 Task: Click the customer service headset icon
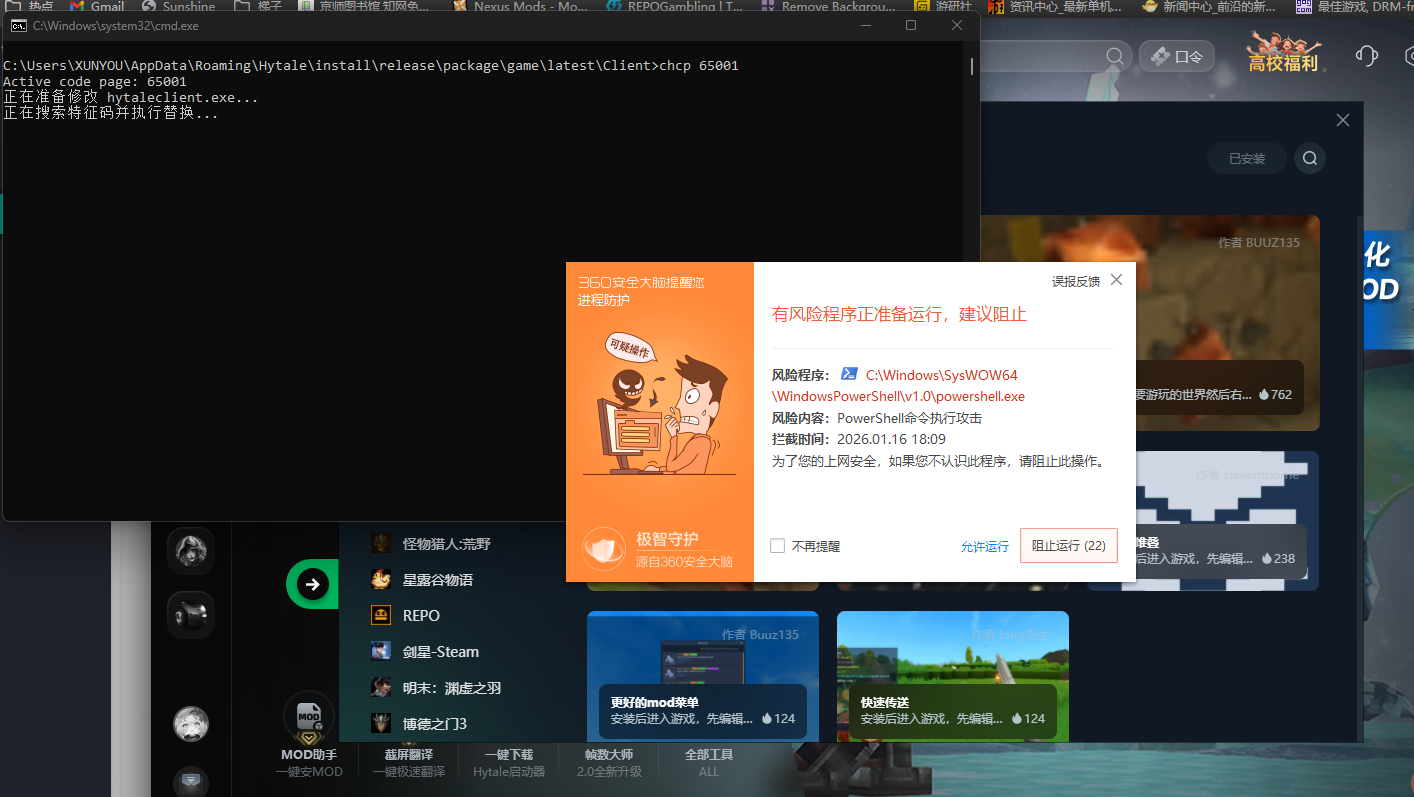click(x=1366, y=56)
